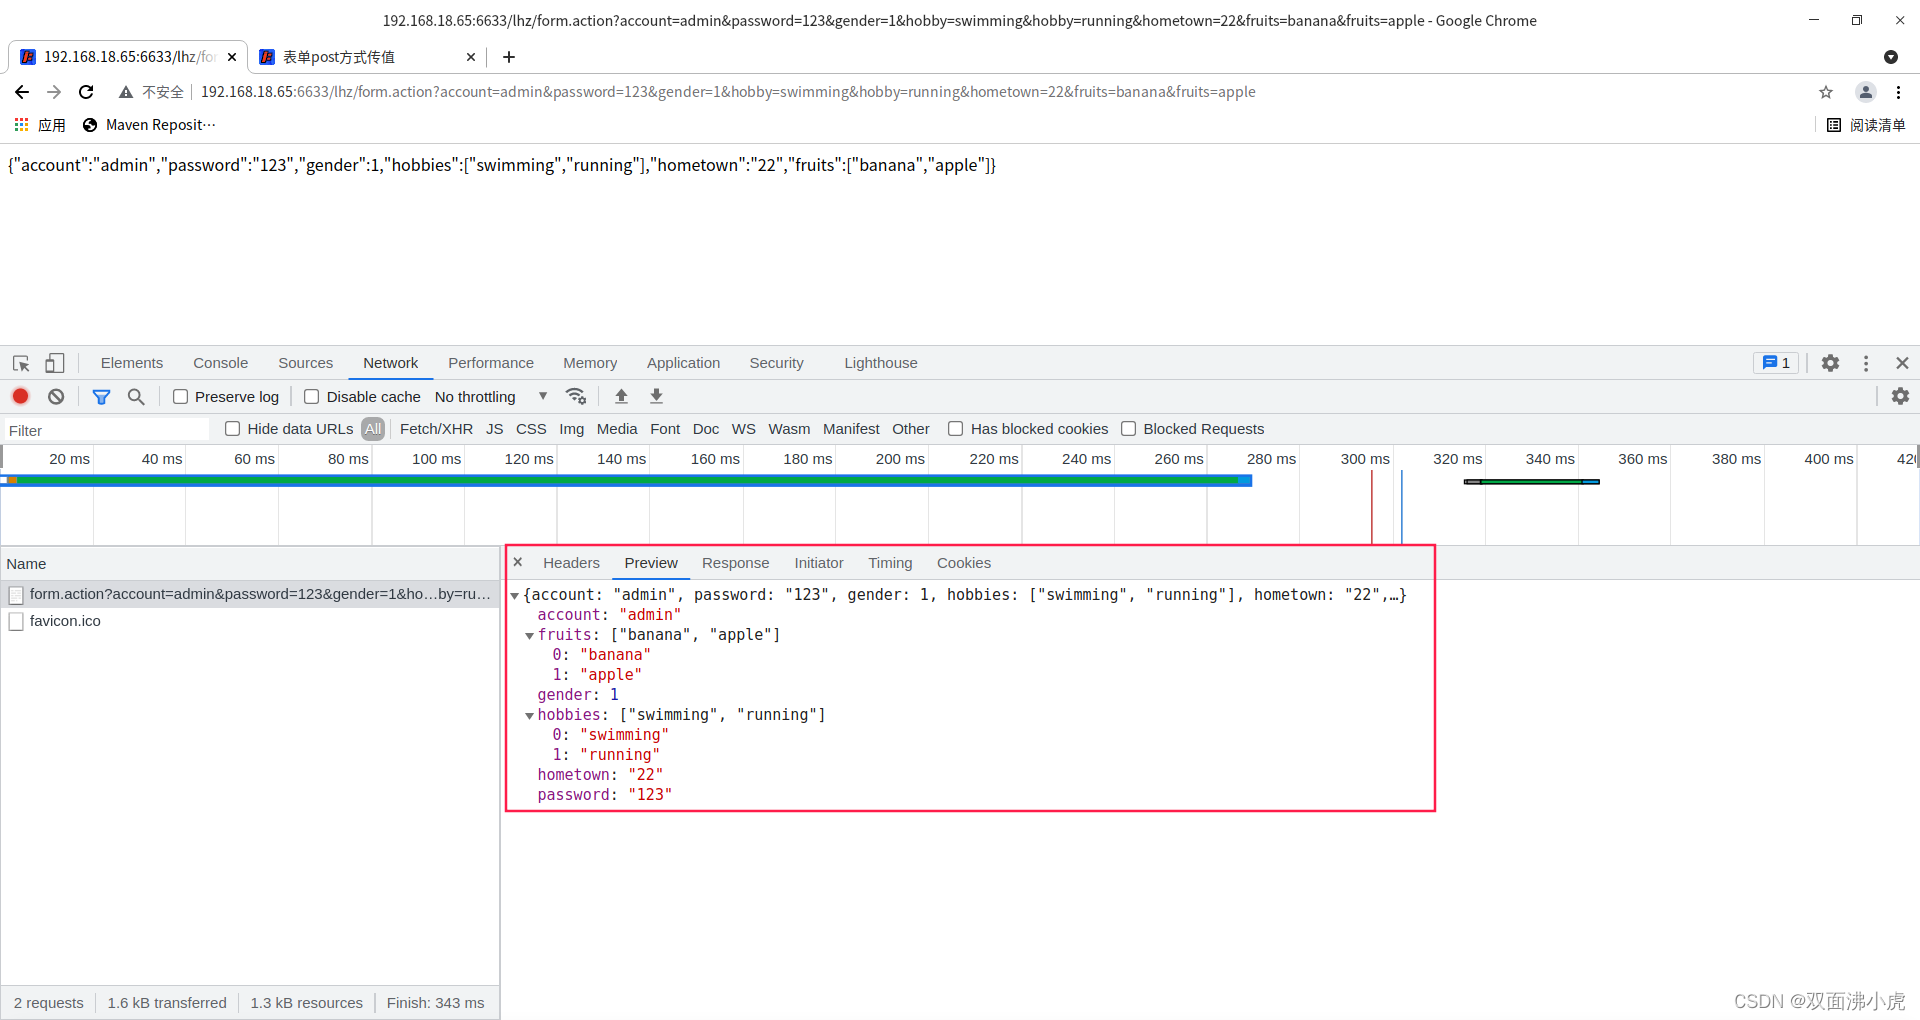Viewport: 1920px width, 1020px height.
Task: Enable Hide data URLs
Action: 232,428
